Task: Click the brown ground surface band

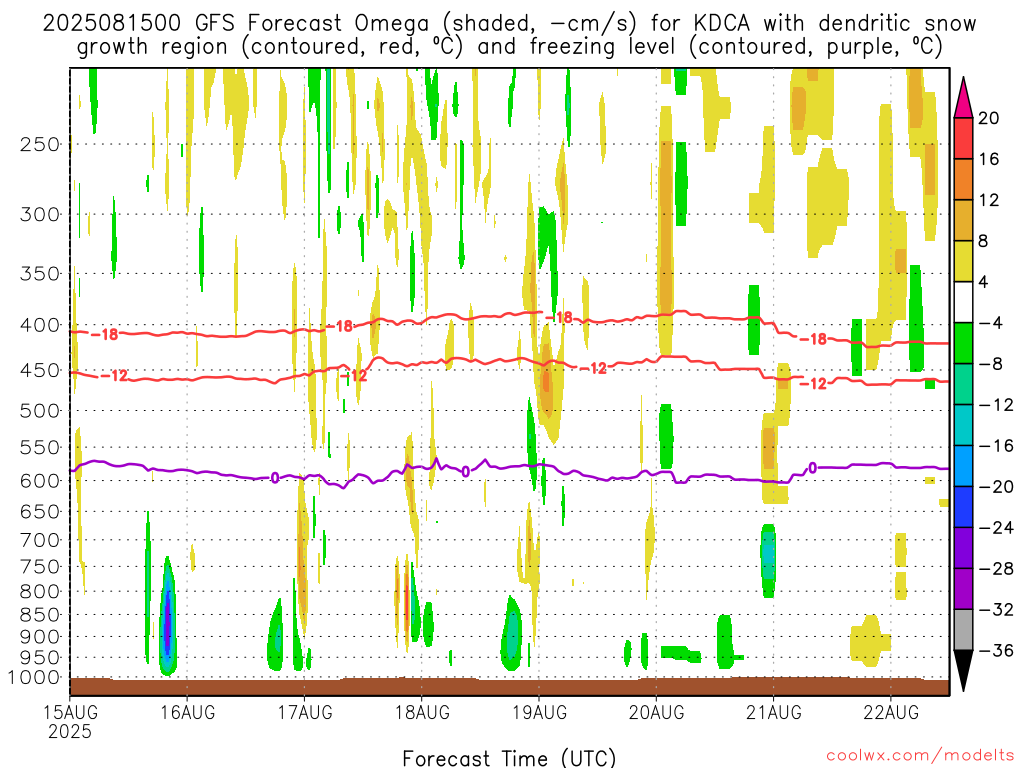Action: point(509,687)
